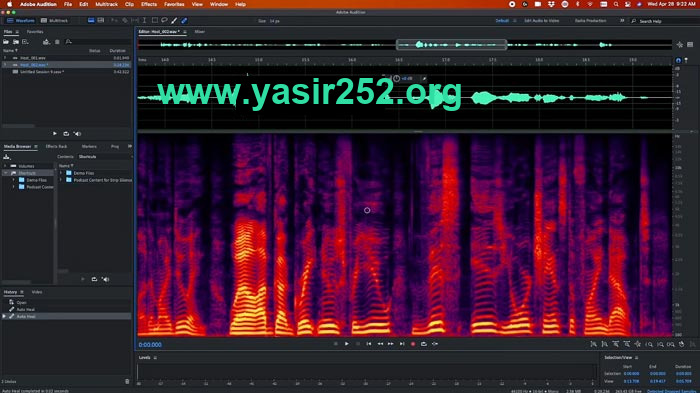This screenshot has width=700, height=393.
Task: Click Move Playhead to Previous in transport
Action: coord(369,344)
